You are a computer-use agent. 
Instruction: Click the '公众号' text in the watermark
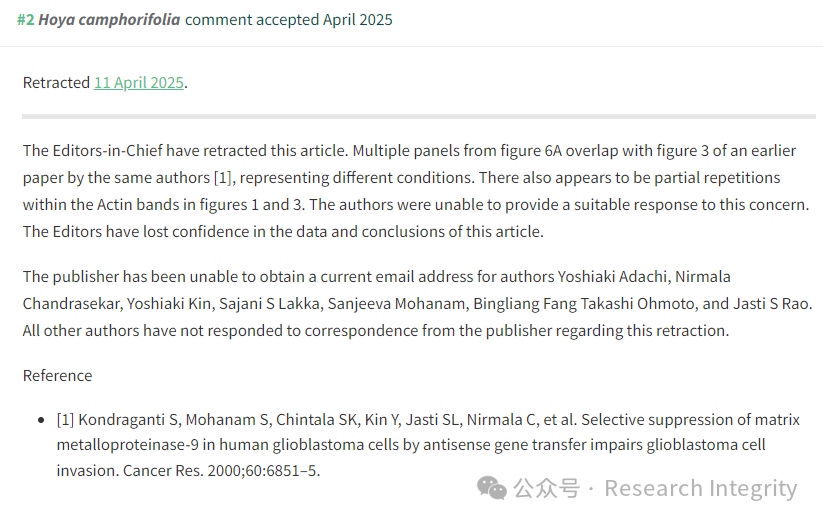coord(546,488)
